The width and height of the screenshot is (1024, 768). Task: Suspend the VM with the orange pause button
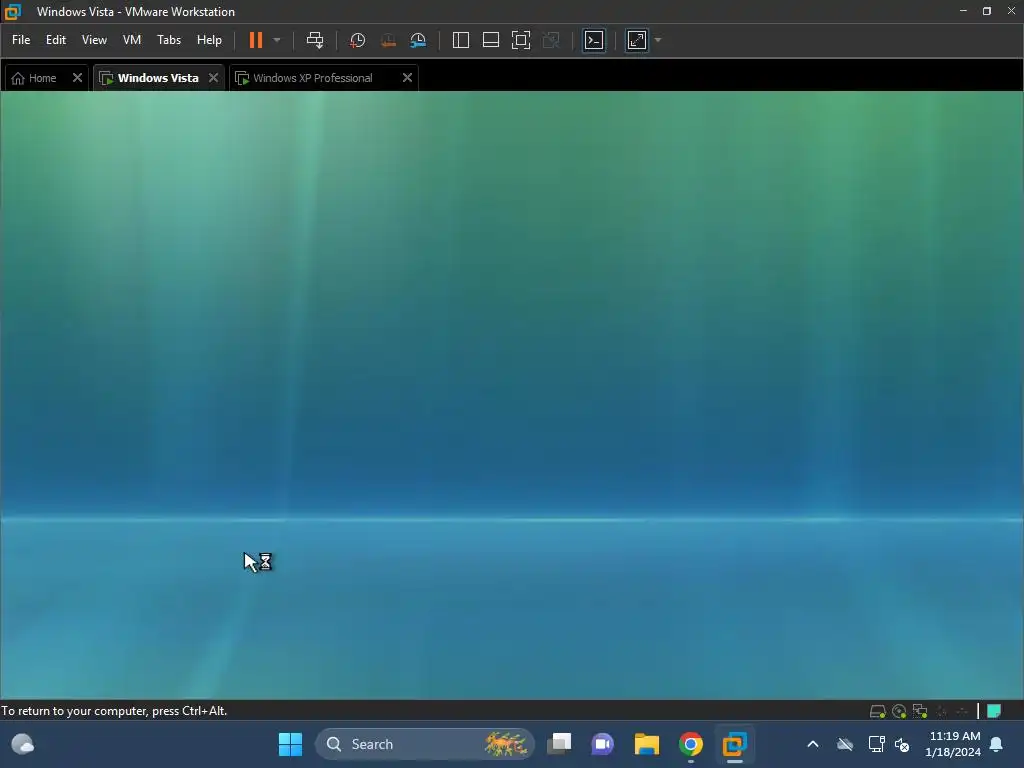click(x=255, y=40)
